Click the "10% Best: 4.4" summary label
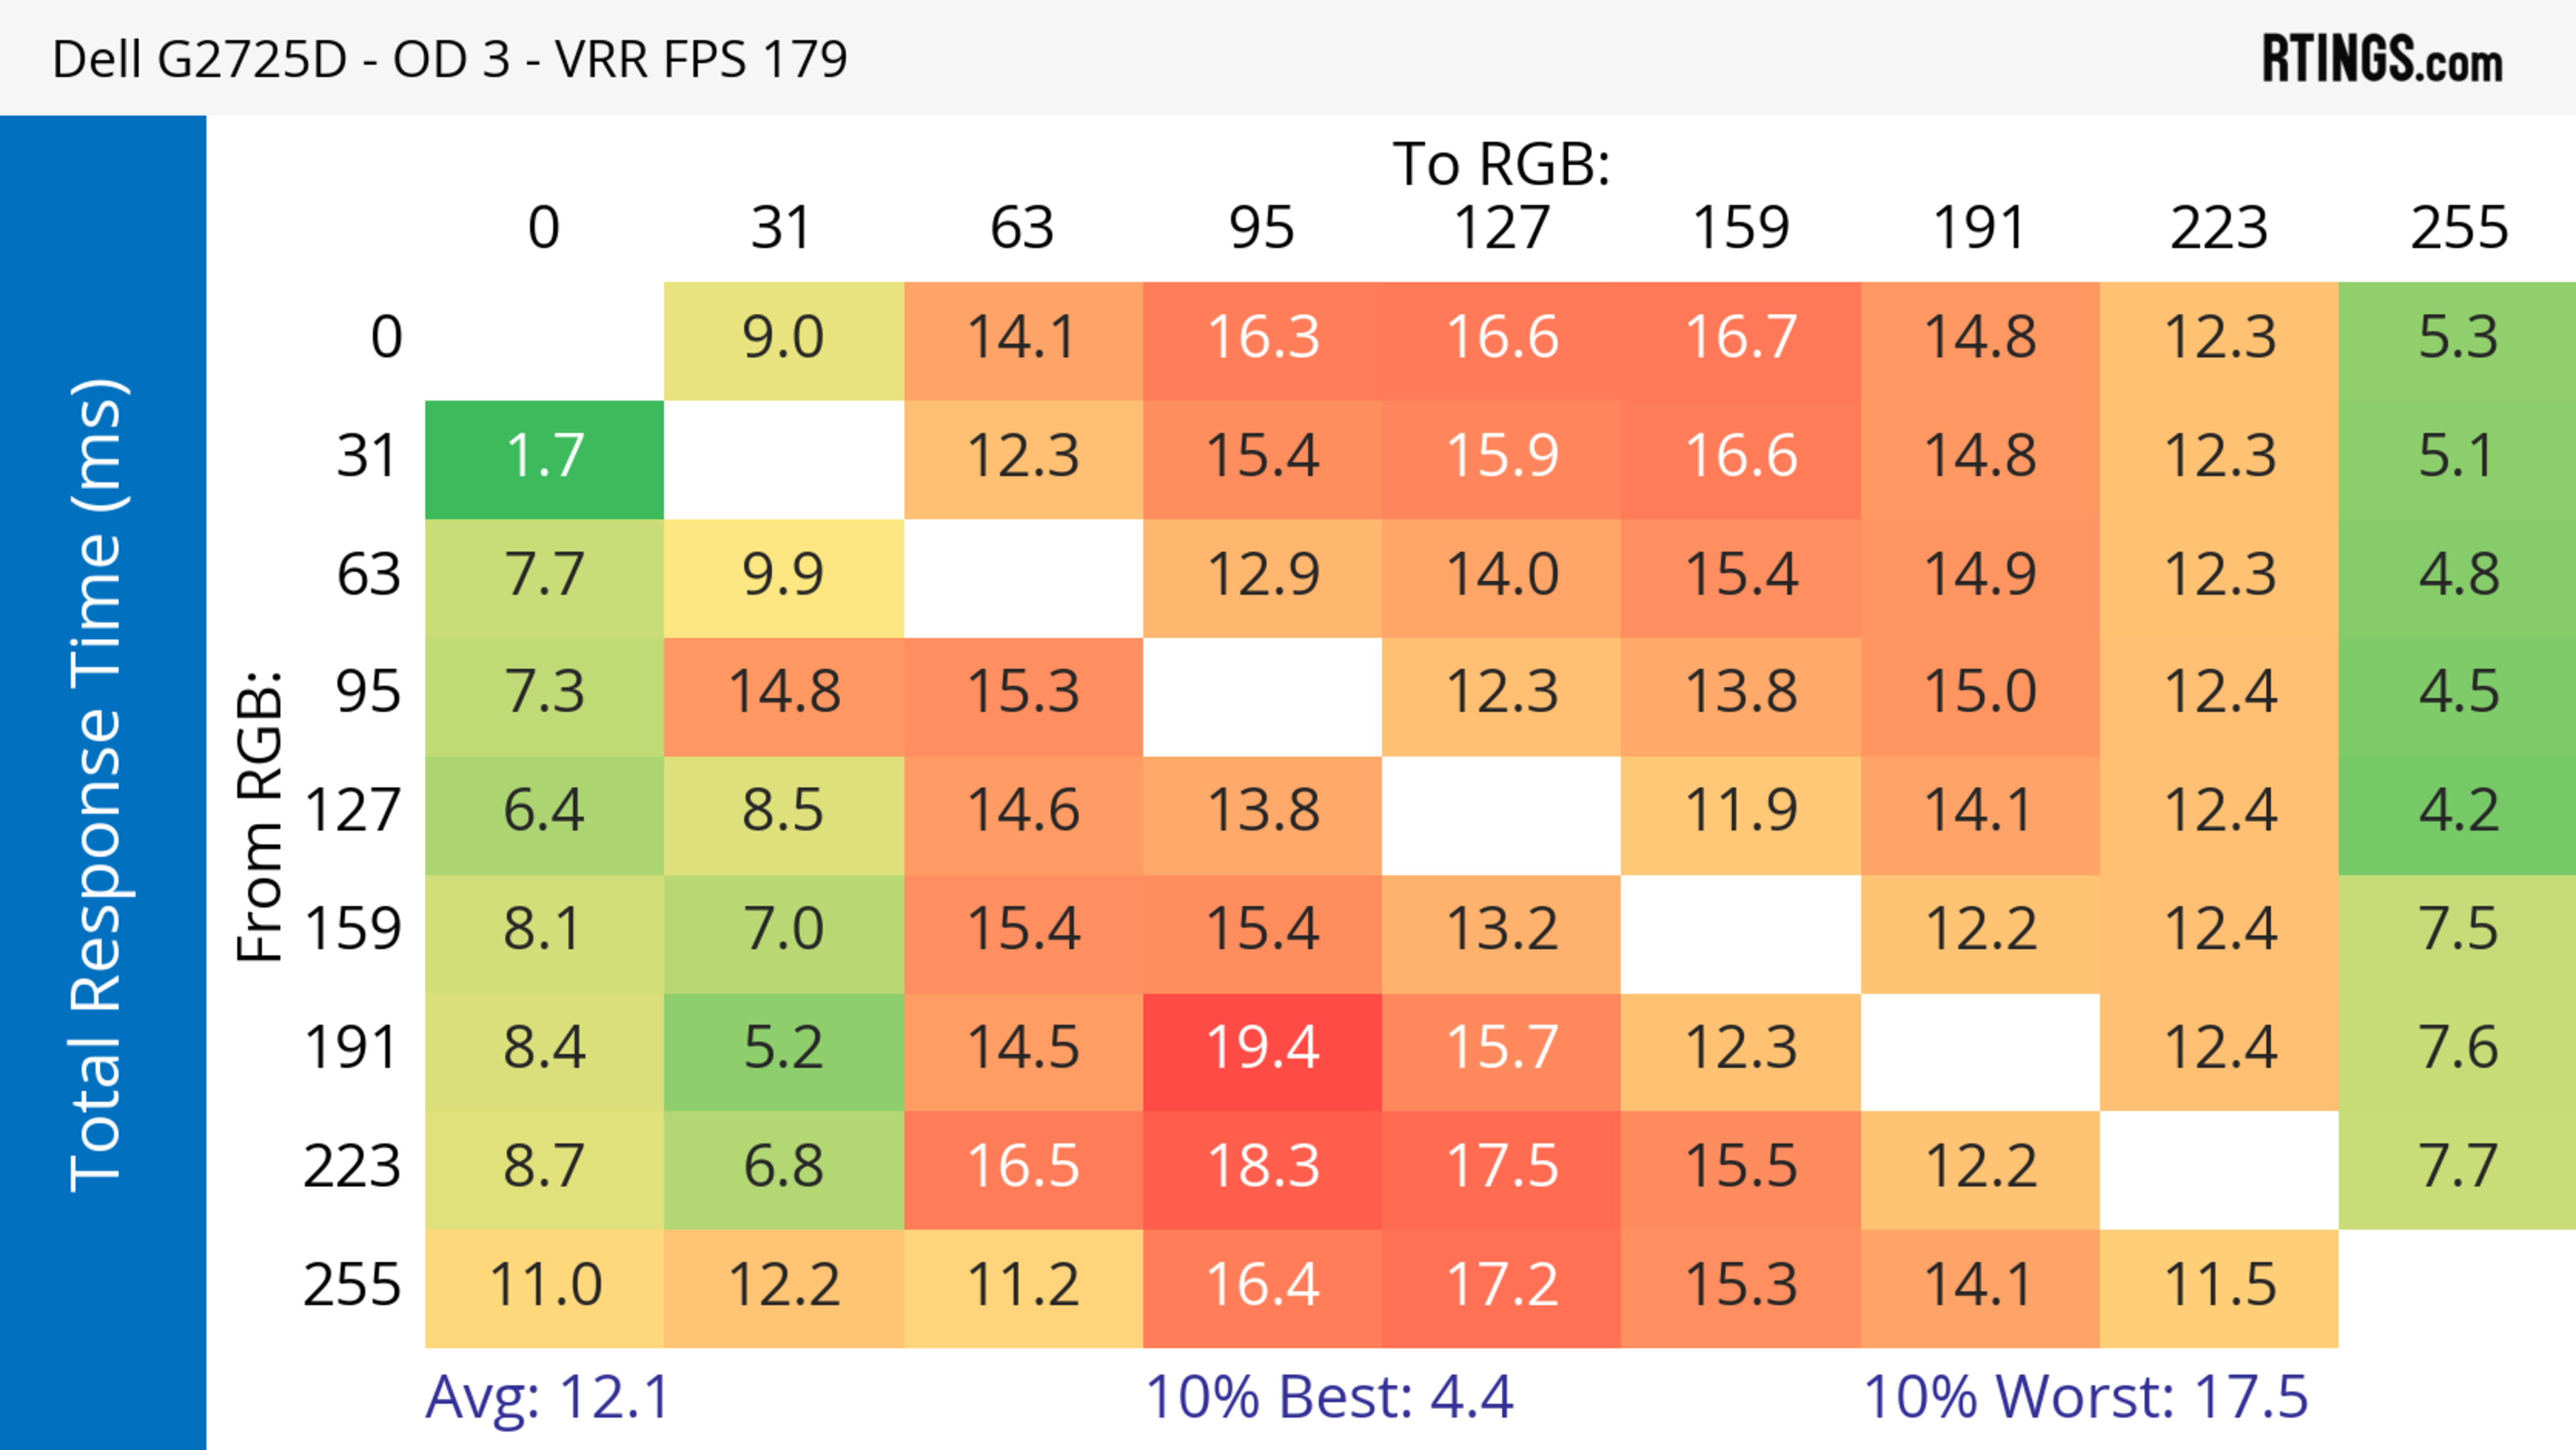Viewport: 2576px width, 1450px height. (1328, 1397)
